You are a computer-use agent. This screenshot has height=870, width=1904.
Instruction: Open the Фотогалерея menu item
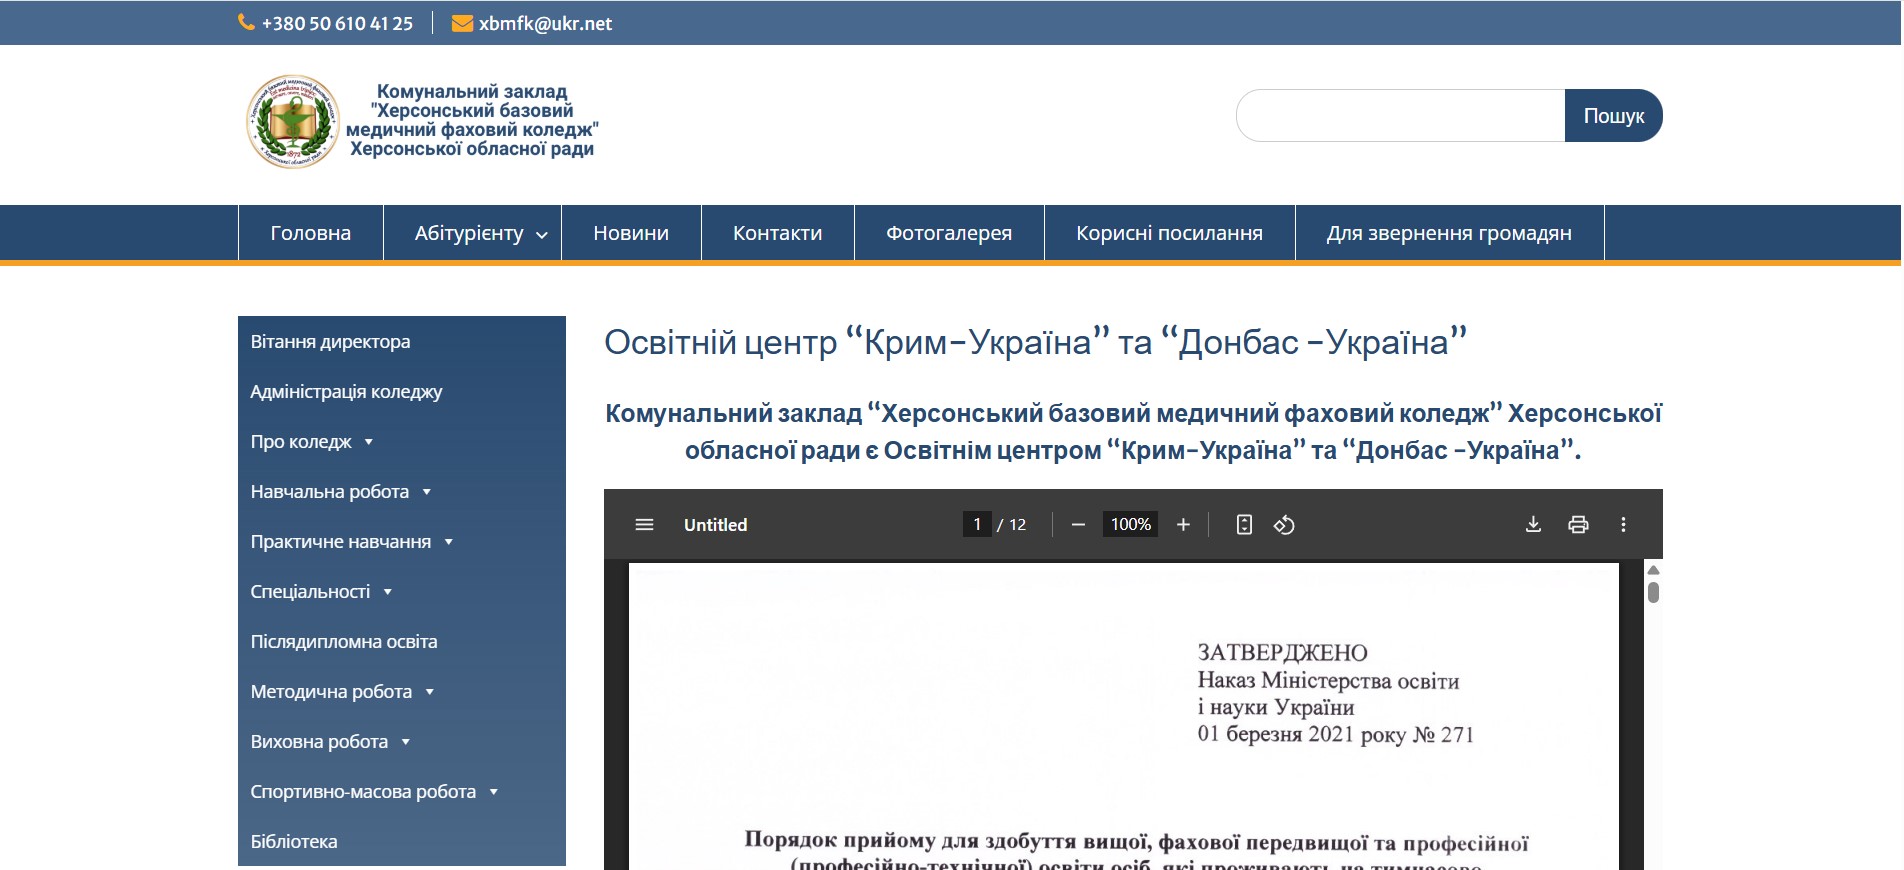point(949,233)
